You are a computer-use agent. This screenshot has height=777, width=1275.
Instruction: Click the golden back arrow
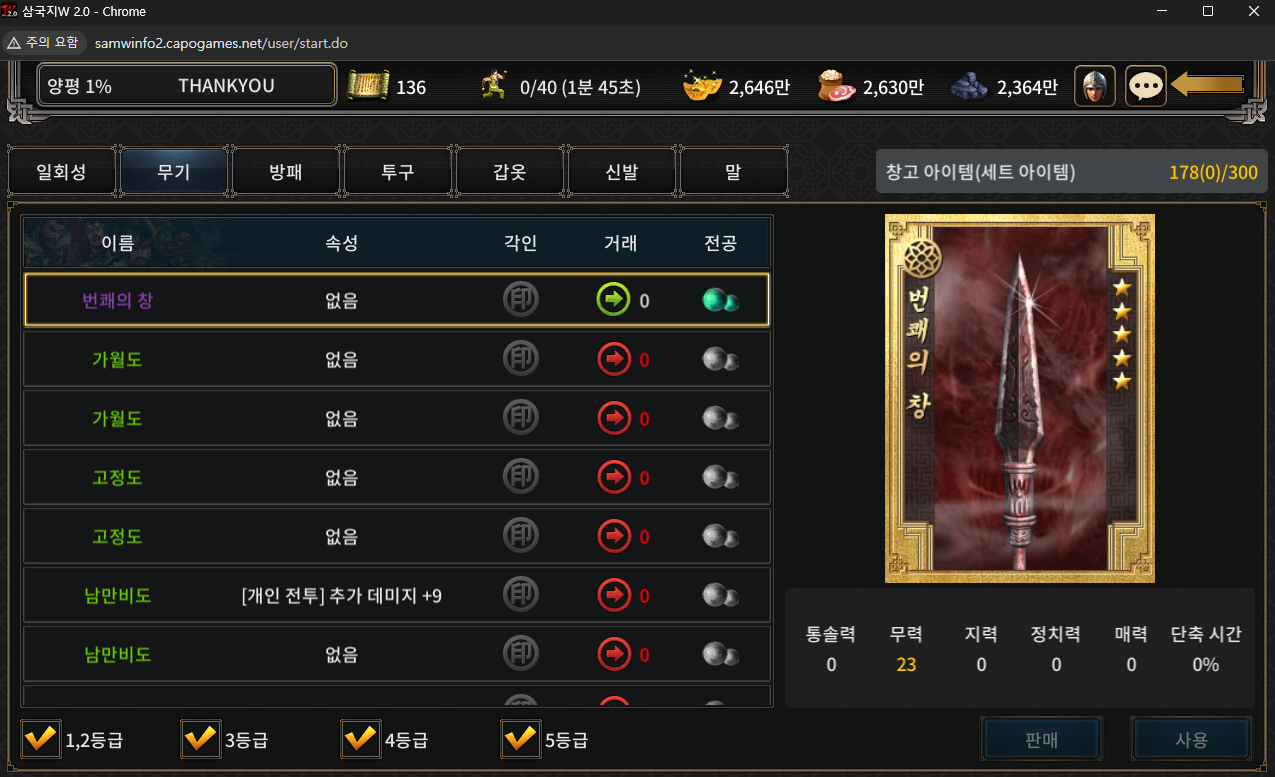click(x=1207, y=85)
